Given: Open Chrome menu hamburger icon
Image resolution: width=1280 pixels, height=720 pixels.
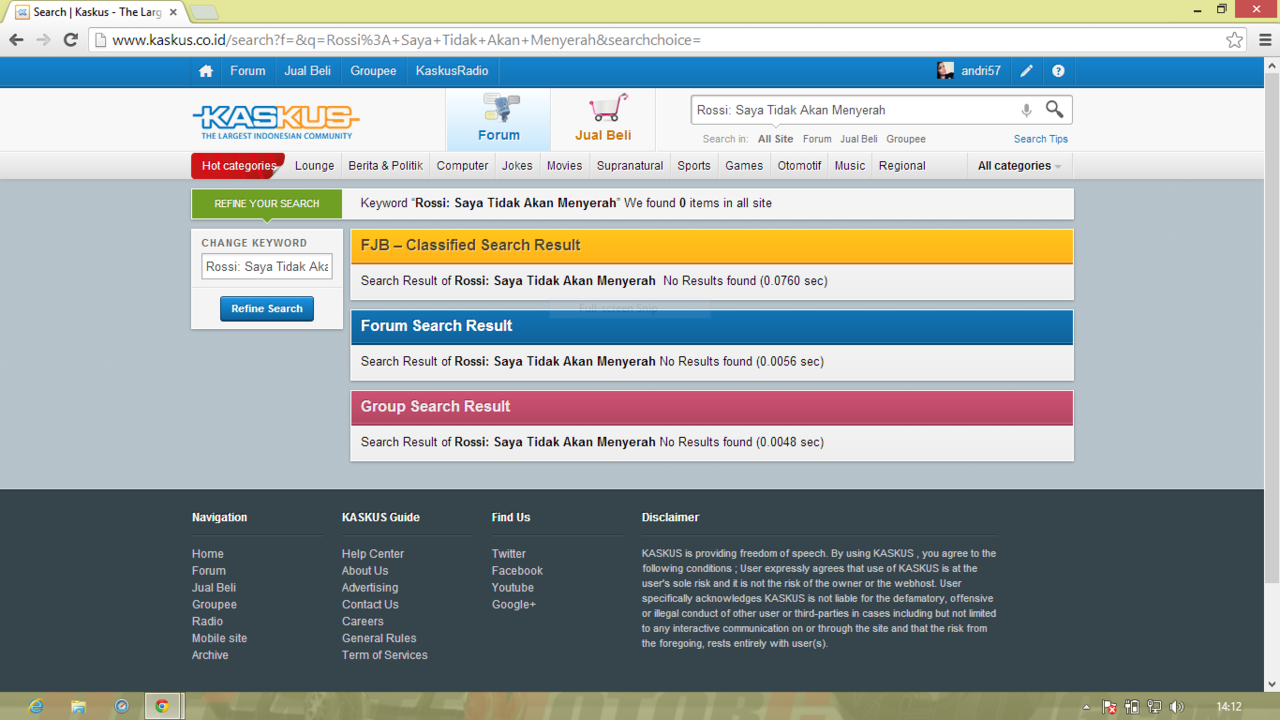Looking at the screenshot, I should tap(1265, 40).
